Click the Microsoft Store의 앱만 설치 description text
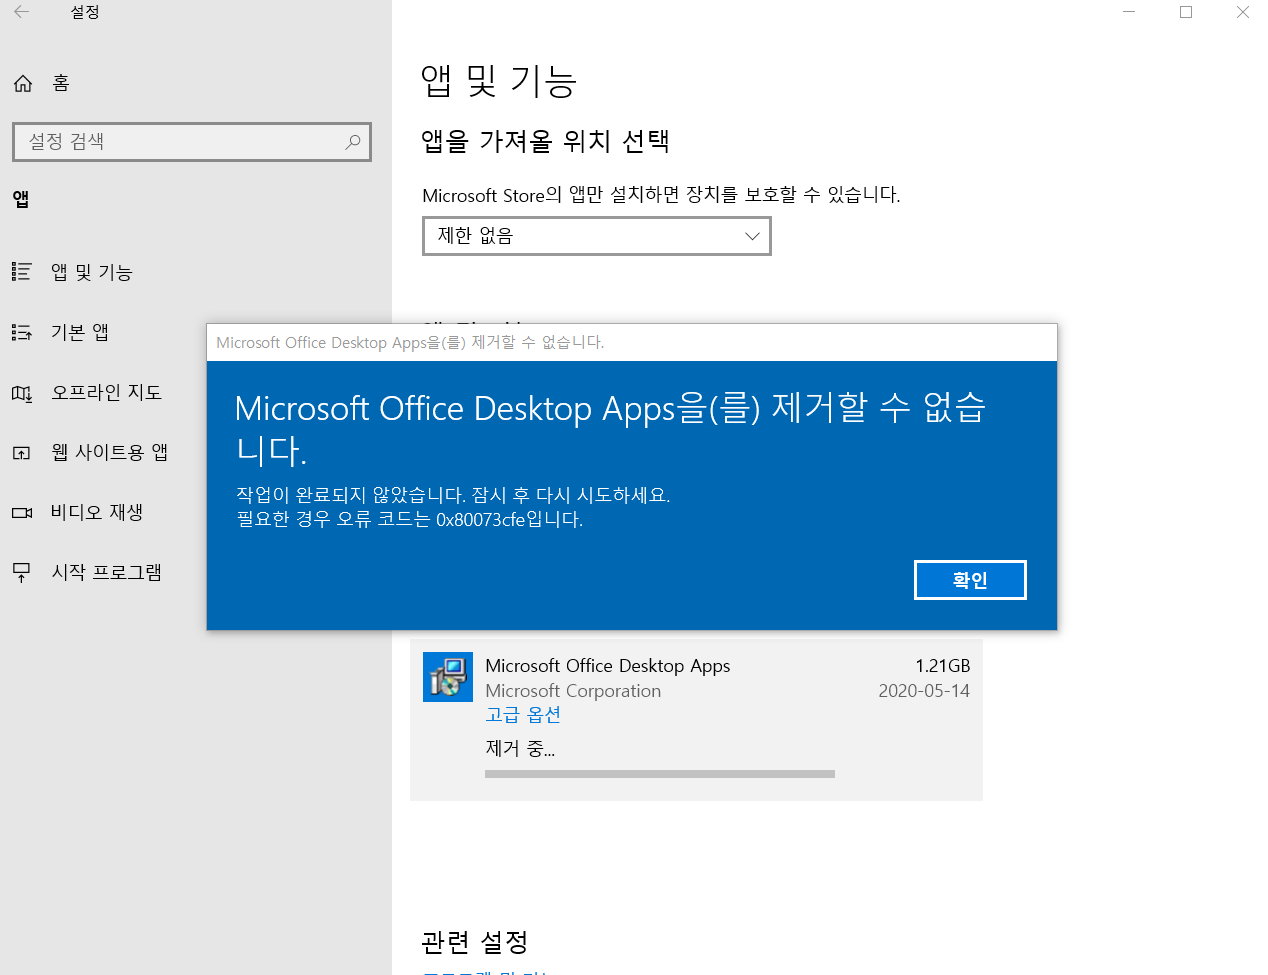Viewport: 1268px width, 975px height. 661,195
